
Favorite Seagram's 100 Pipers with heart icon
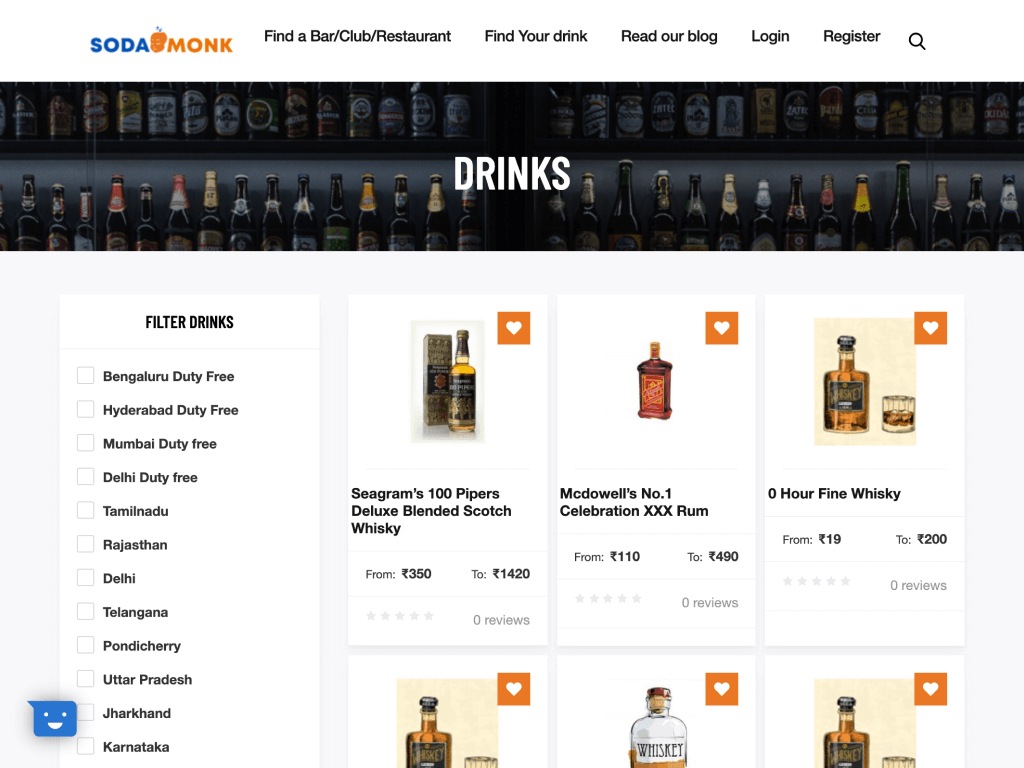tap(514, 328)
